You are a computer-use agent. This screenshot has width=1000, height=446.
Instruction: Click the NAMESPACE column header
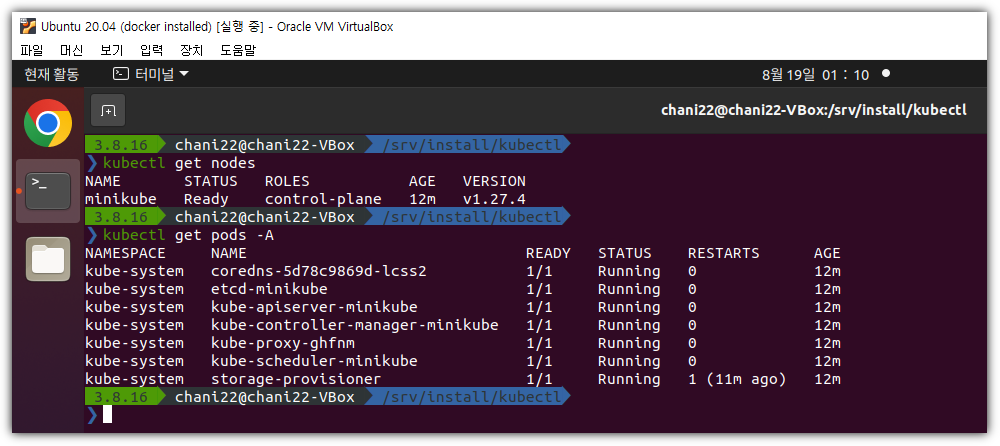[125, 253]
